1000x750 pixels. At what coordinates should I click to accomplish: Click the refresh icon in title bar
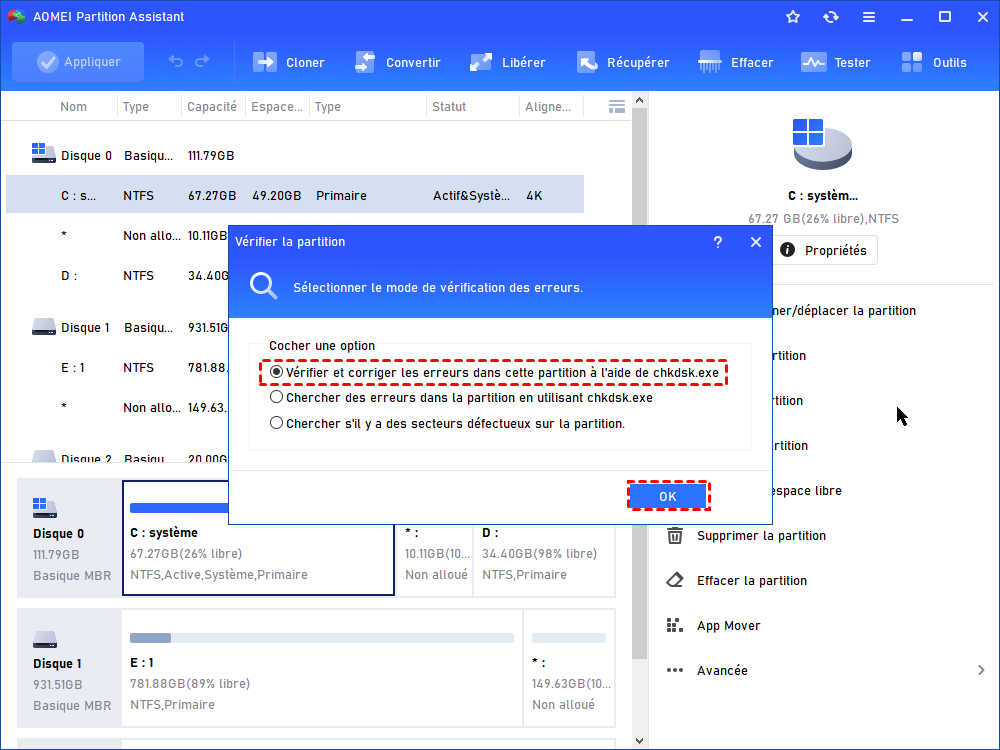[830, 17]
